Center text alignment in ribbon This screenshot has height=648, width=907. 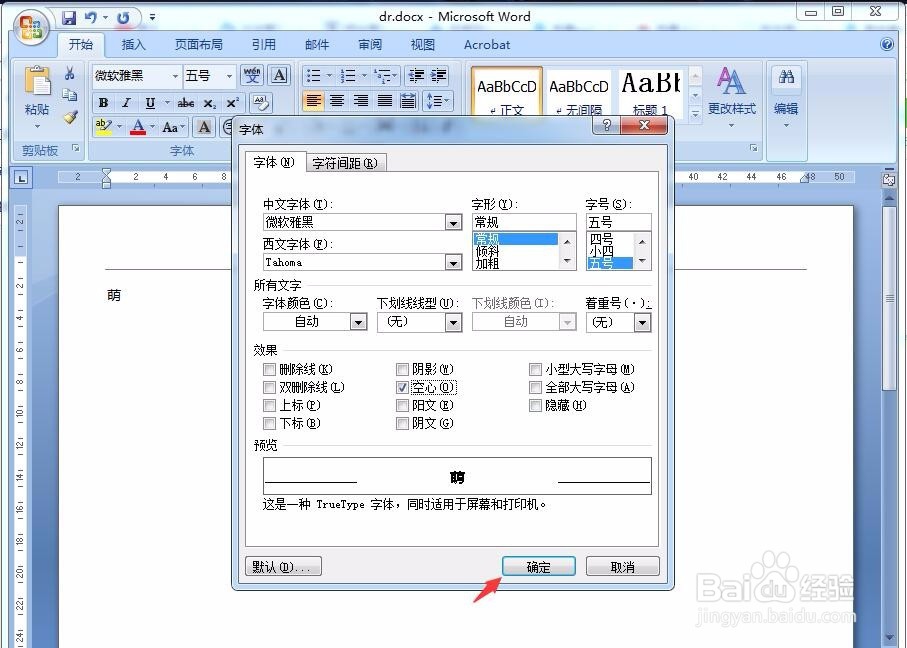337,101
